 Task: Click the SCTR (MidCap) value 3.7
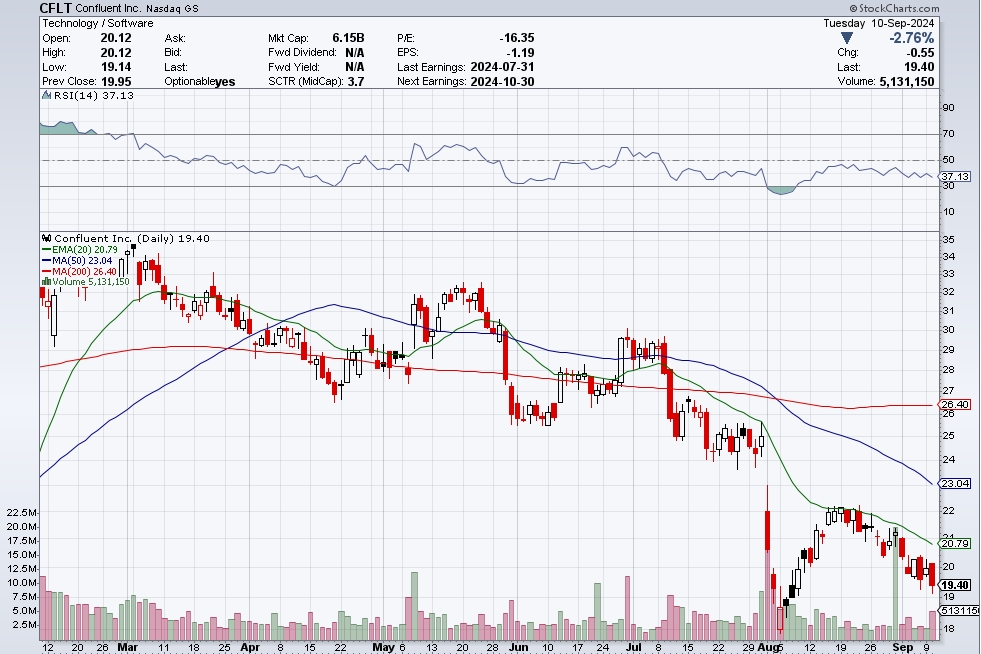355,81
